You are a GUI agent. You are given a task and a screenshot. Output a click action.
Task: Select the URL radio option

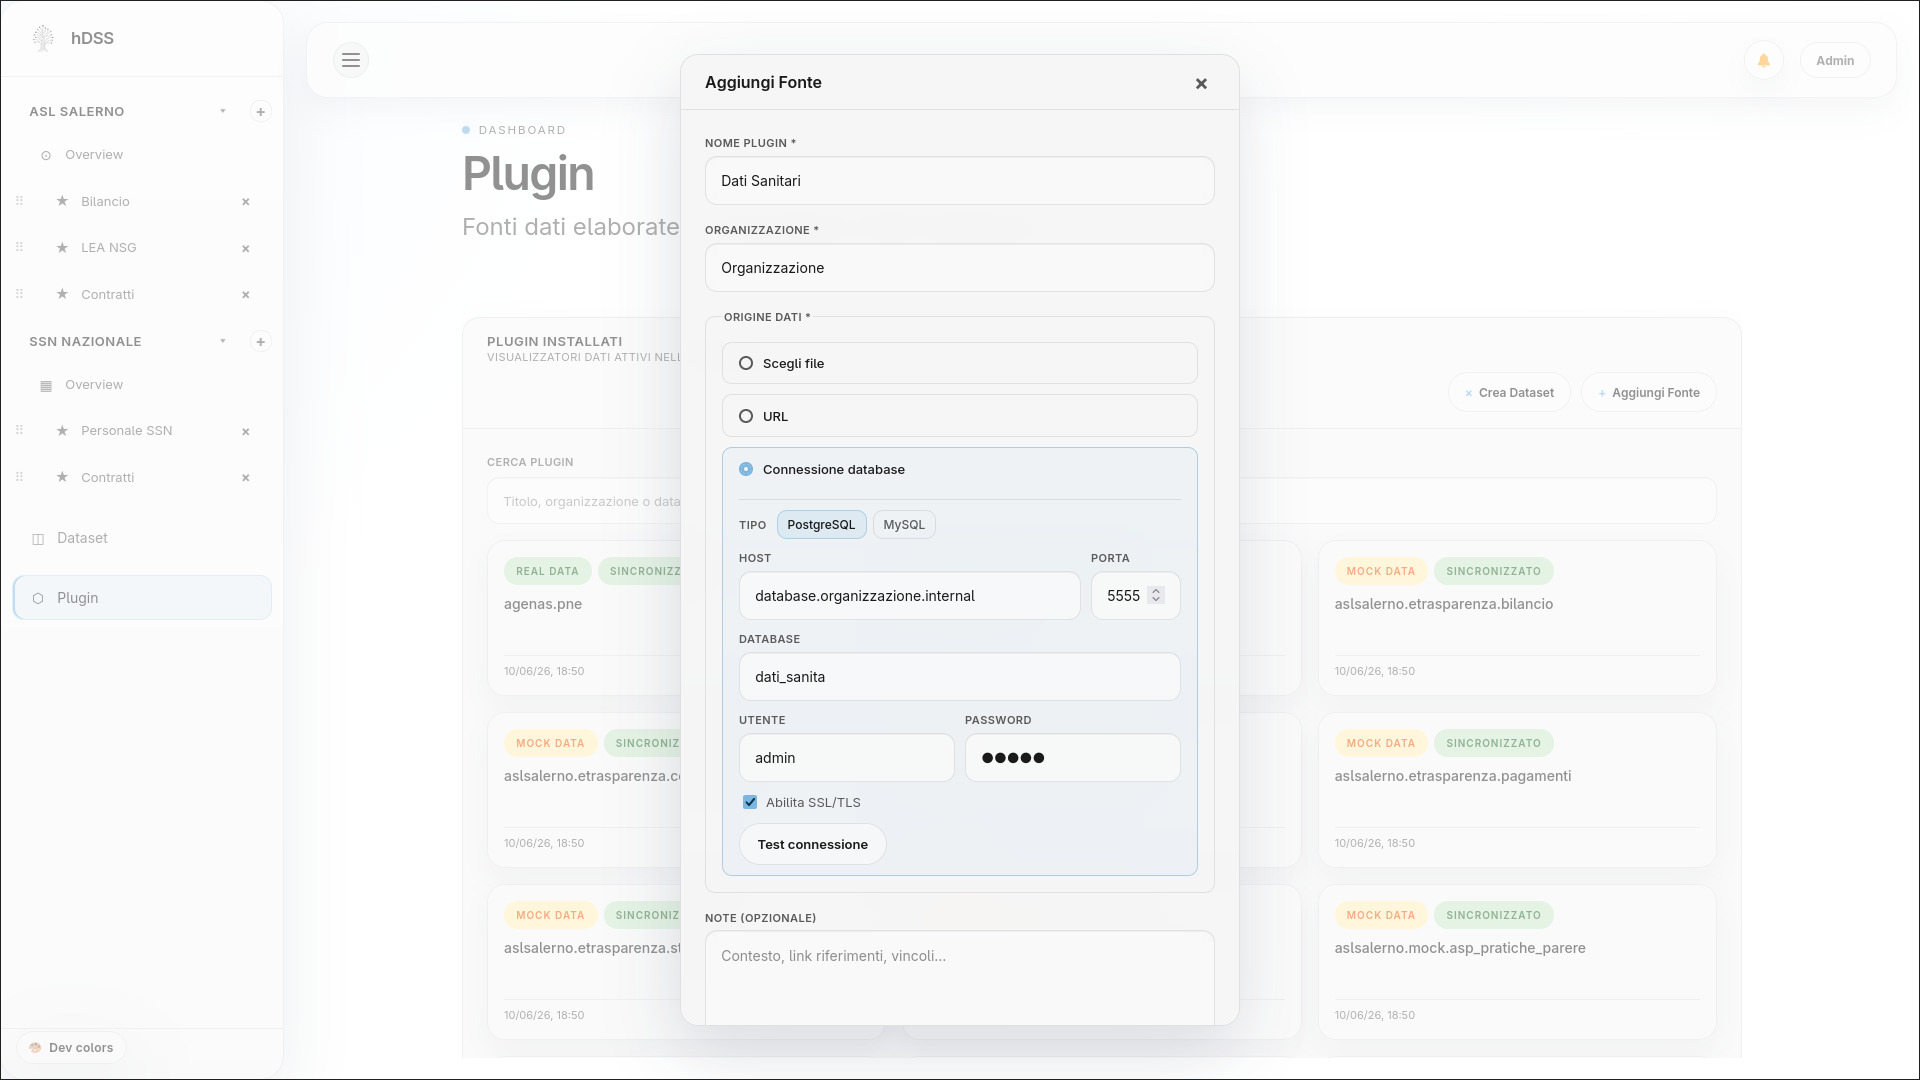[746, 416]
